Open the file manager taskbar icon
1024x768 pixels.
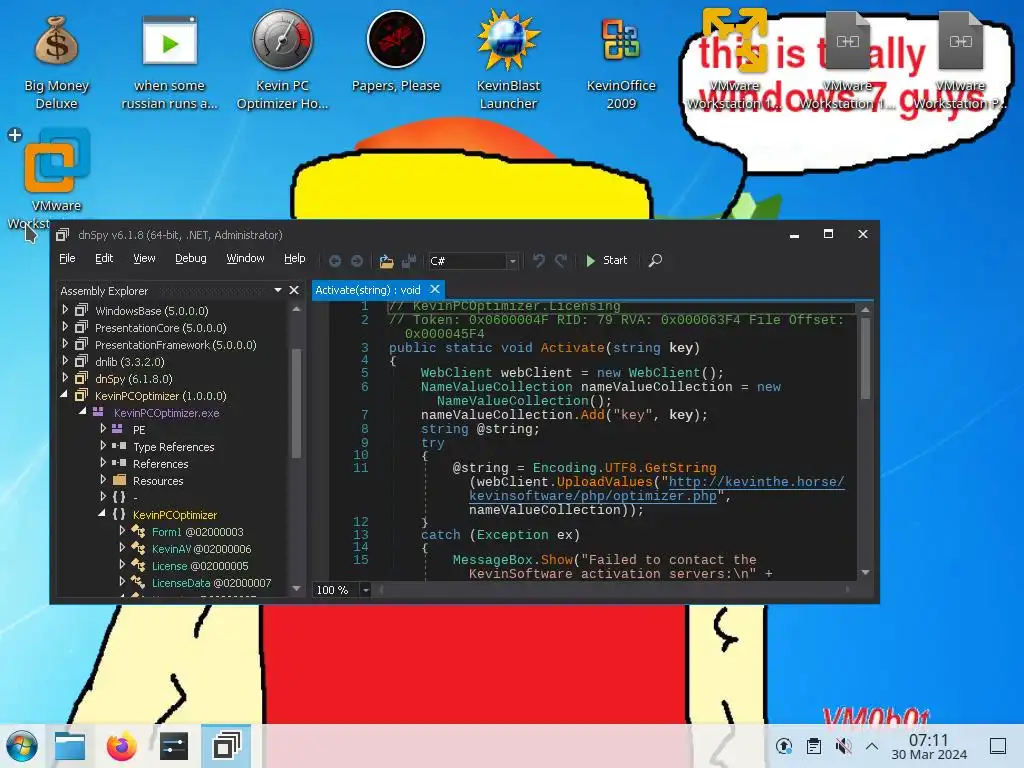[70, 746]
